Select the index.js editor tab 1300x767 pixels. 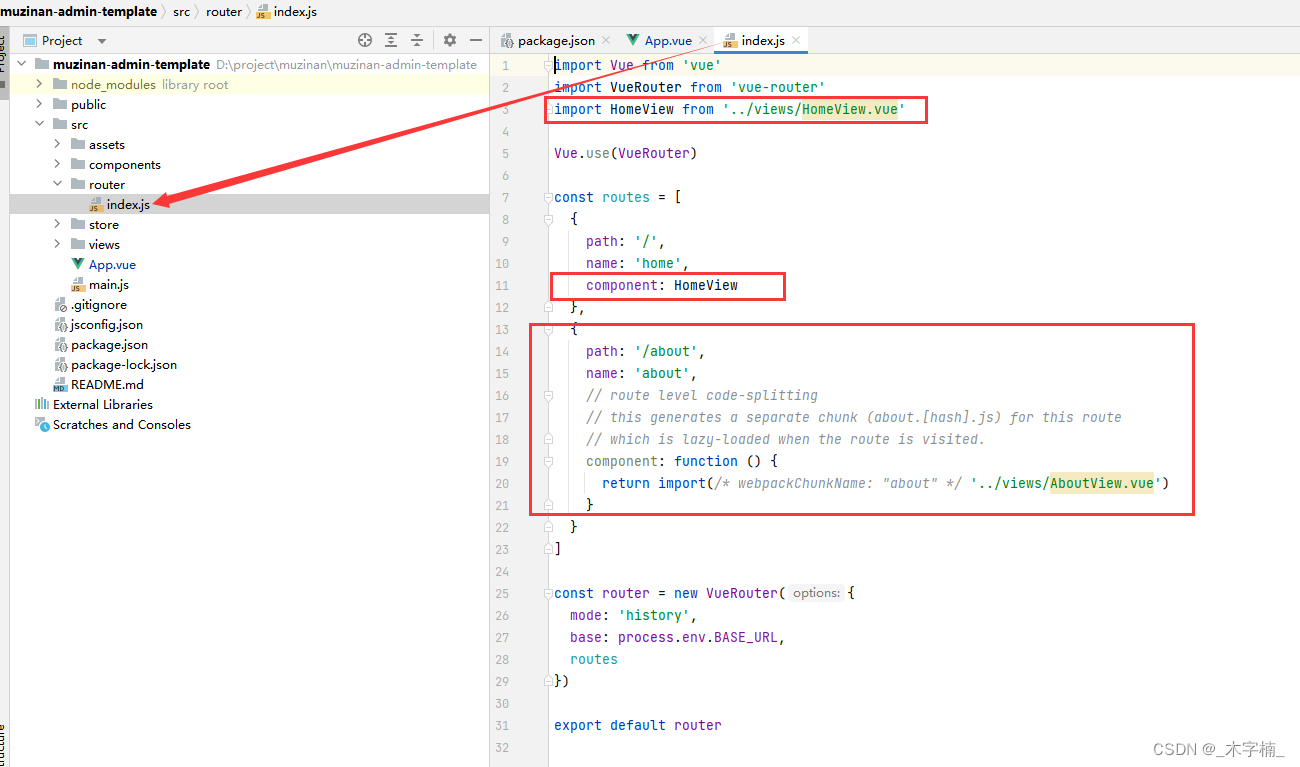click(x=763, y=41)
